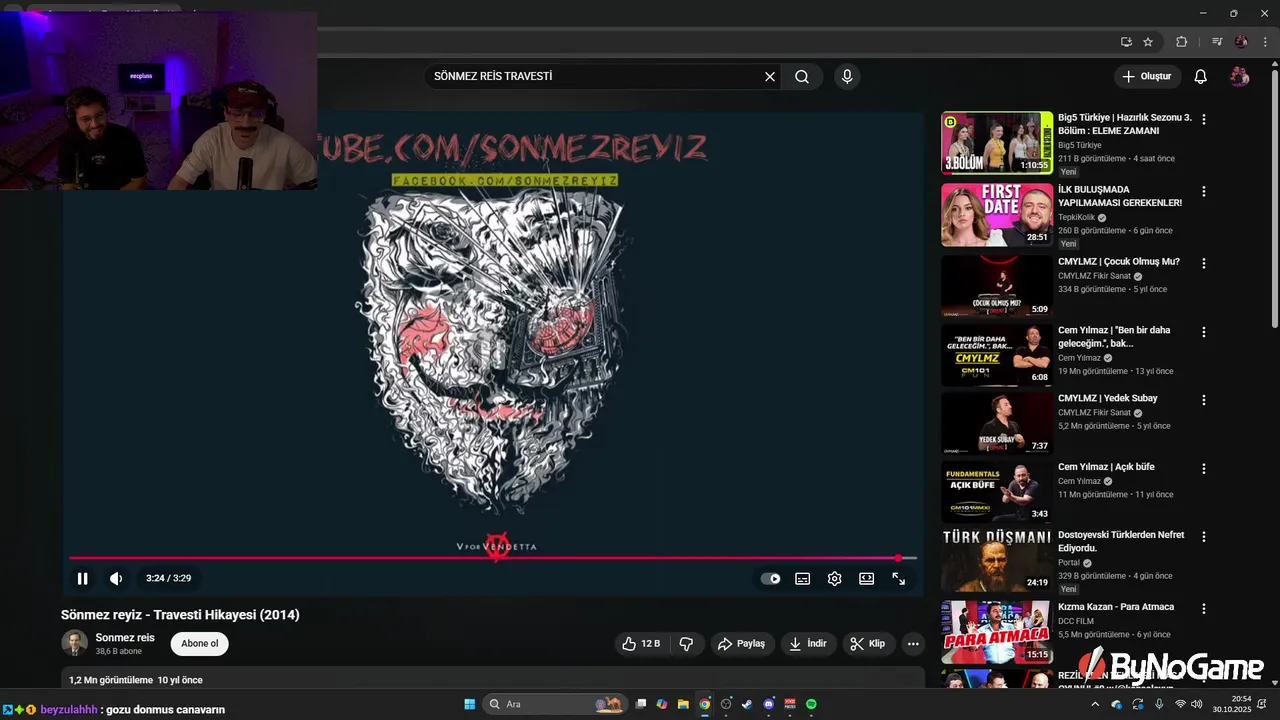Open TepkiKolik channel link
The height and width of the screenshot is (720, 1280).
click(x=1076, y=217)
